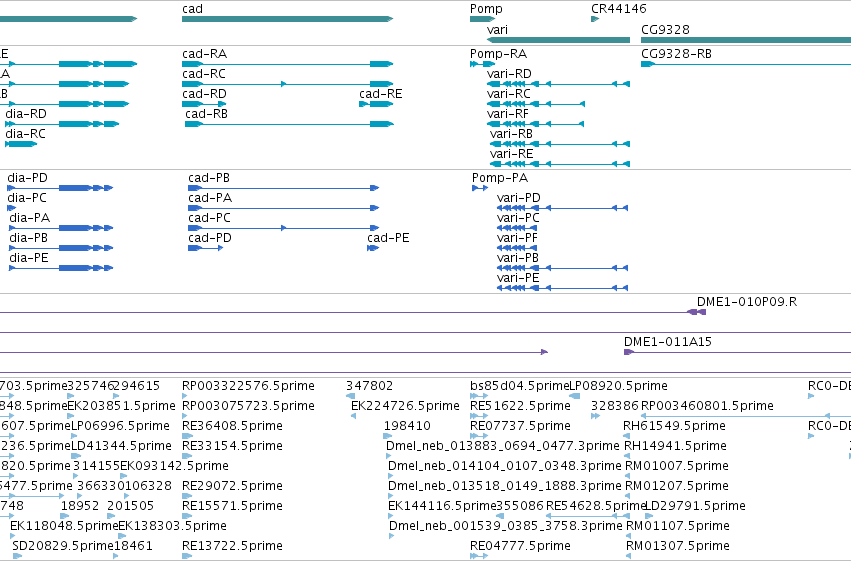Open the Dmel_neb_013883_0694_0477.3prime label
The image size is (851, 561).
[503, 447]
